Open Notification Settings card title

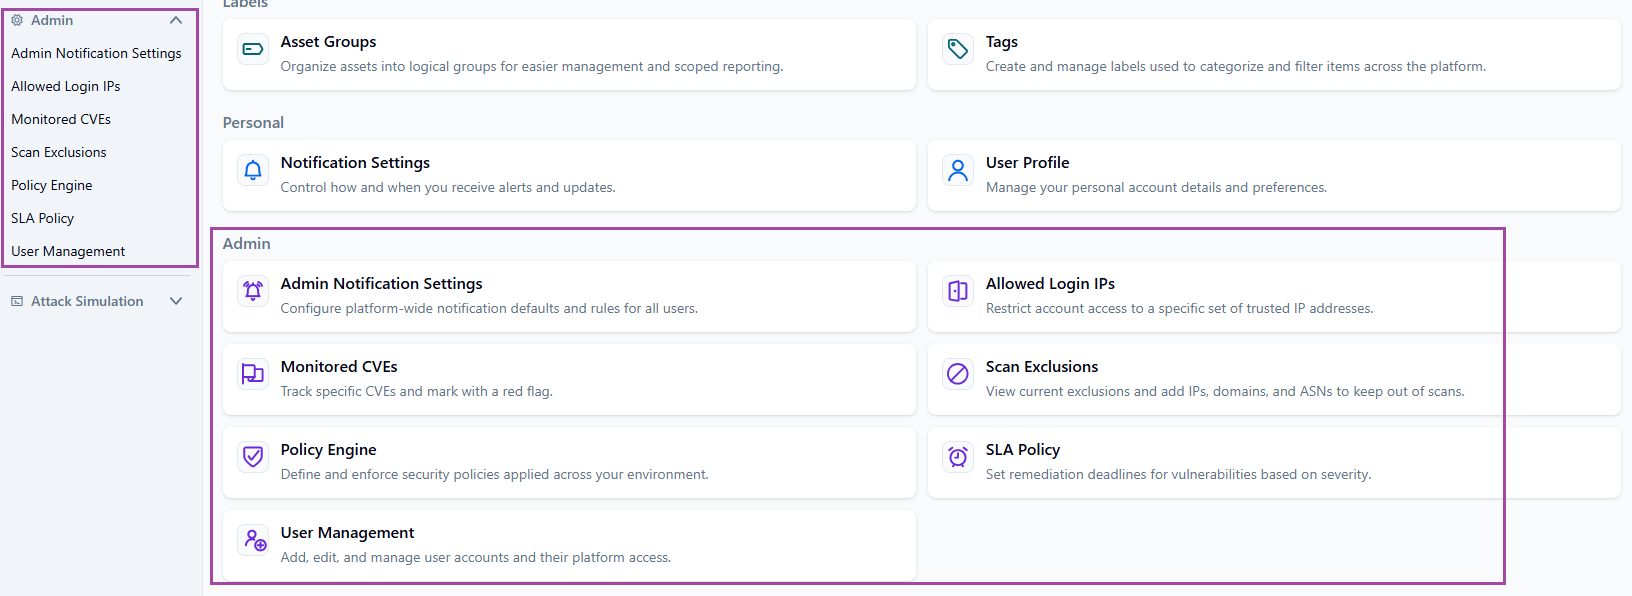coord(355,163)
